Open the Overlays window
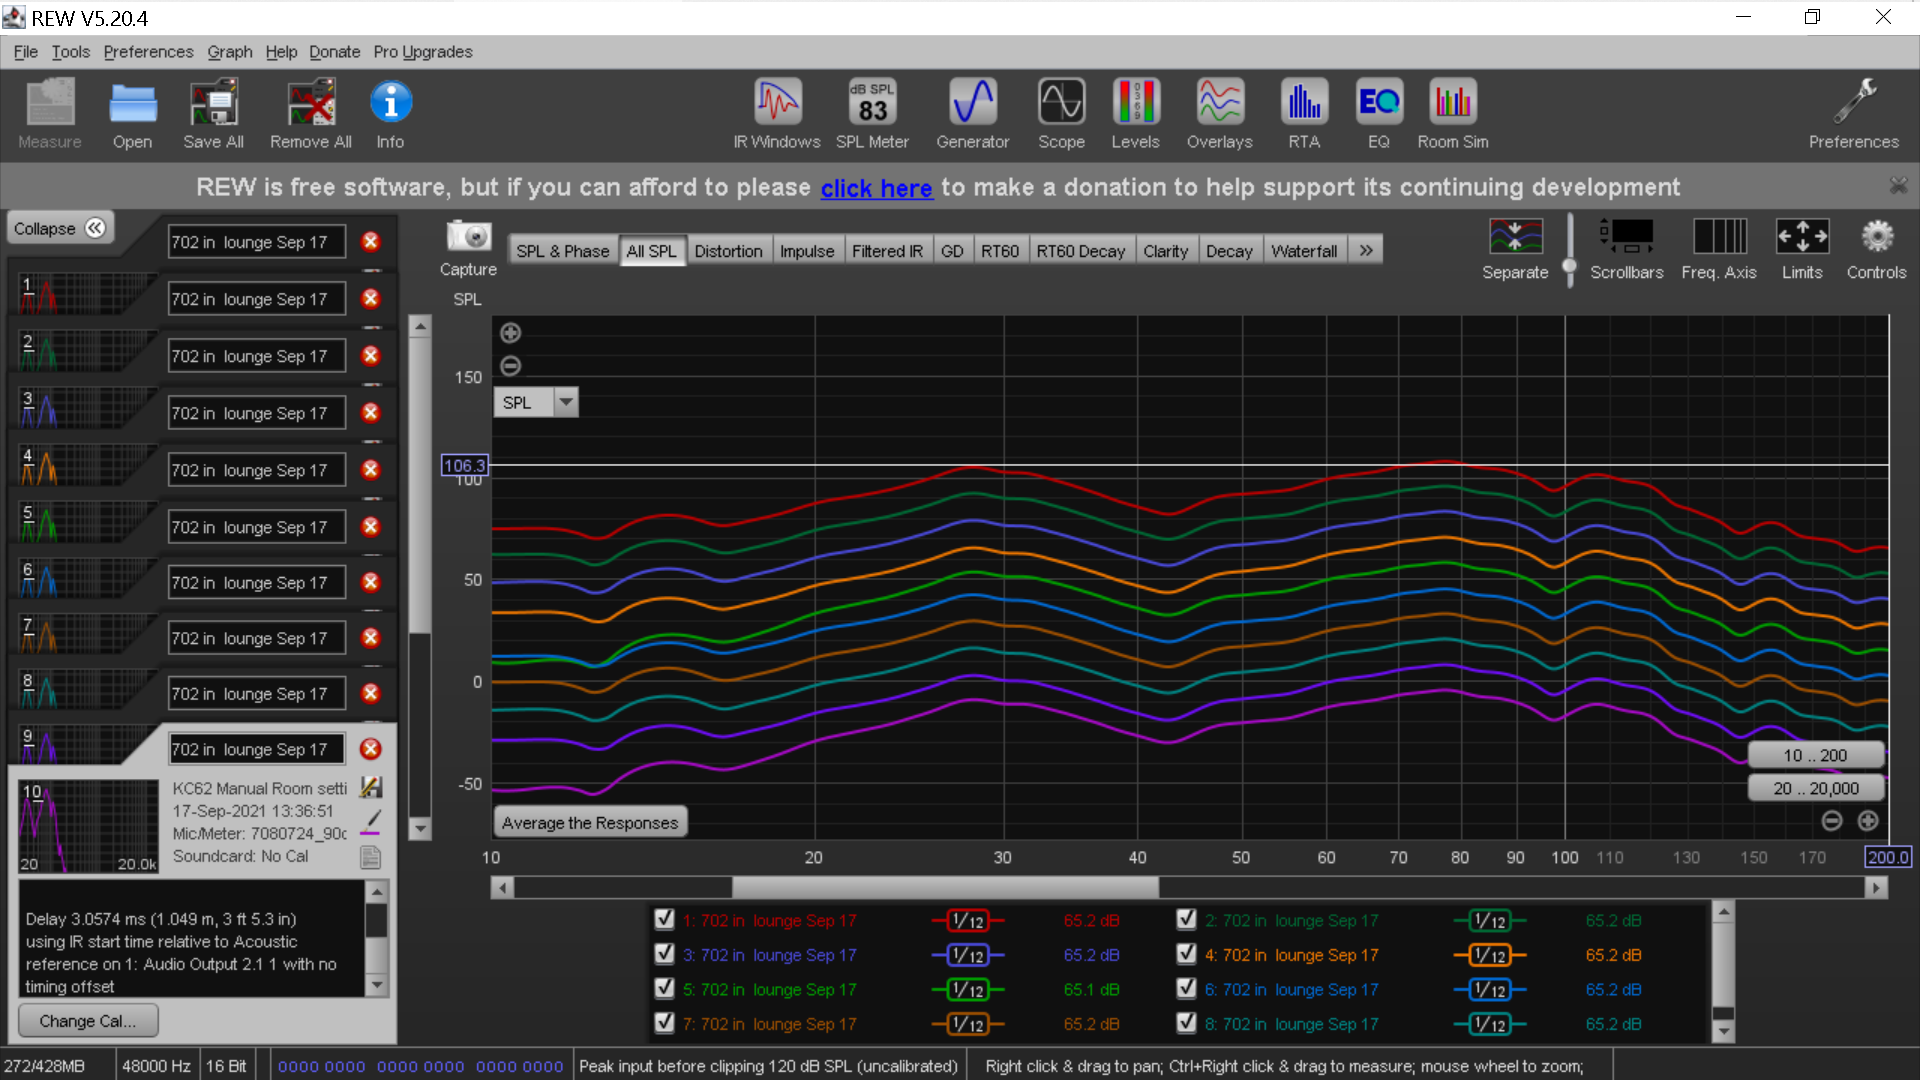The image size is (1920, 1080). [x=1219, y=113]
